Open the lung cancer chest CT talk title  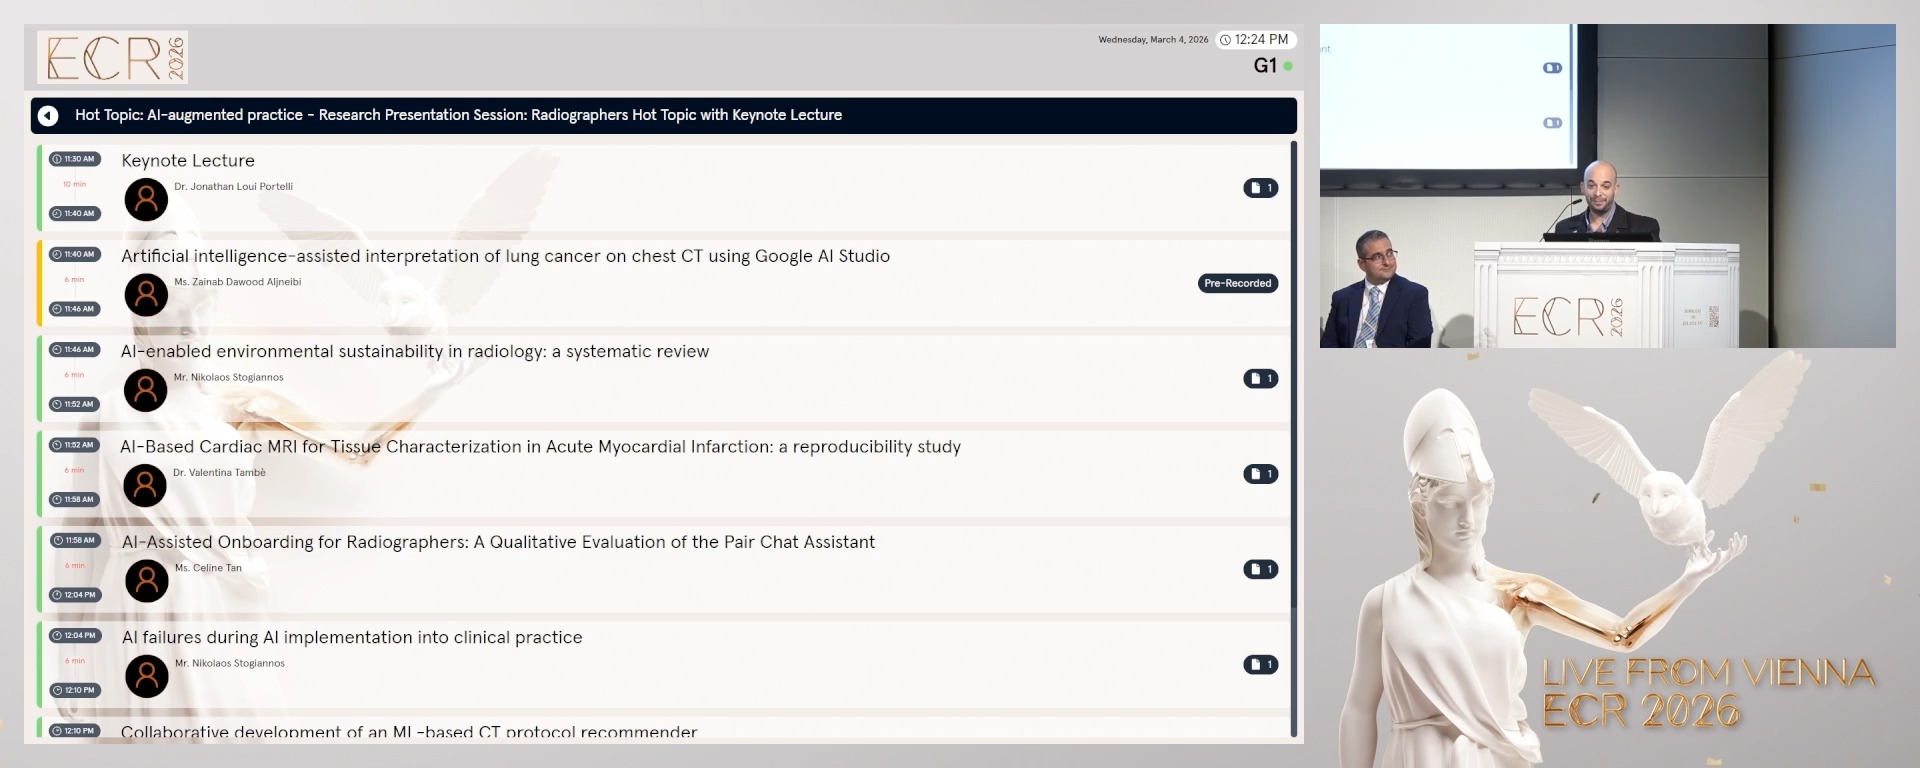pos(505,256)
